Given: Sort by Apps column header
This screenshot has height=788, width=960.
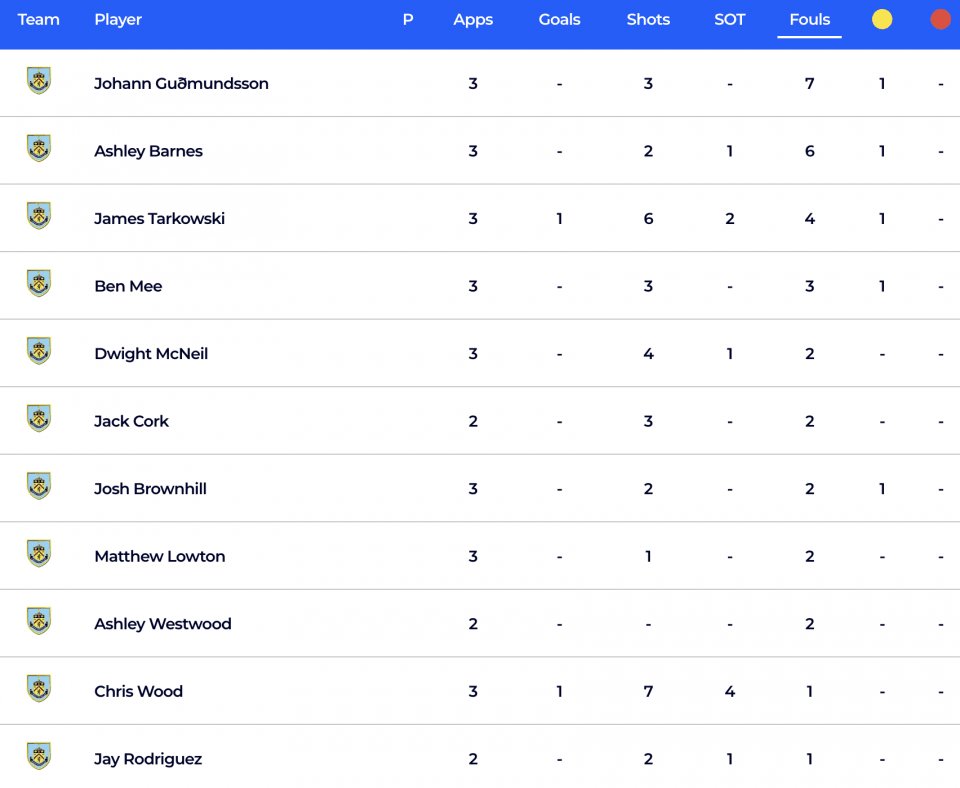Looking at the screenshot, I should click(473, 20).
